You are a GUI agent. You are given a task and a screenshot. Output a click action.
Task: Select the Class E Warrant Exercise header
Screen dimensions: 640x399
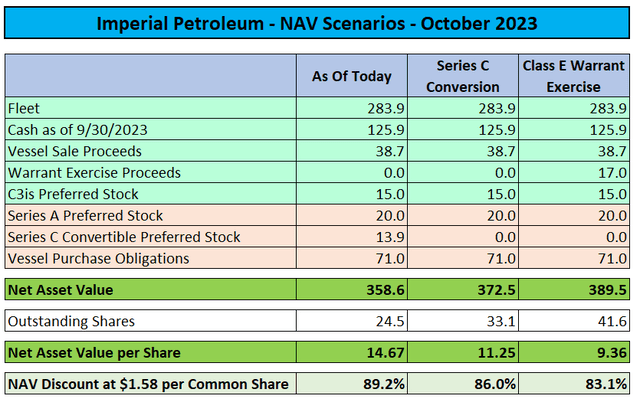[574, 75]
